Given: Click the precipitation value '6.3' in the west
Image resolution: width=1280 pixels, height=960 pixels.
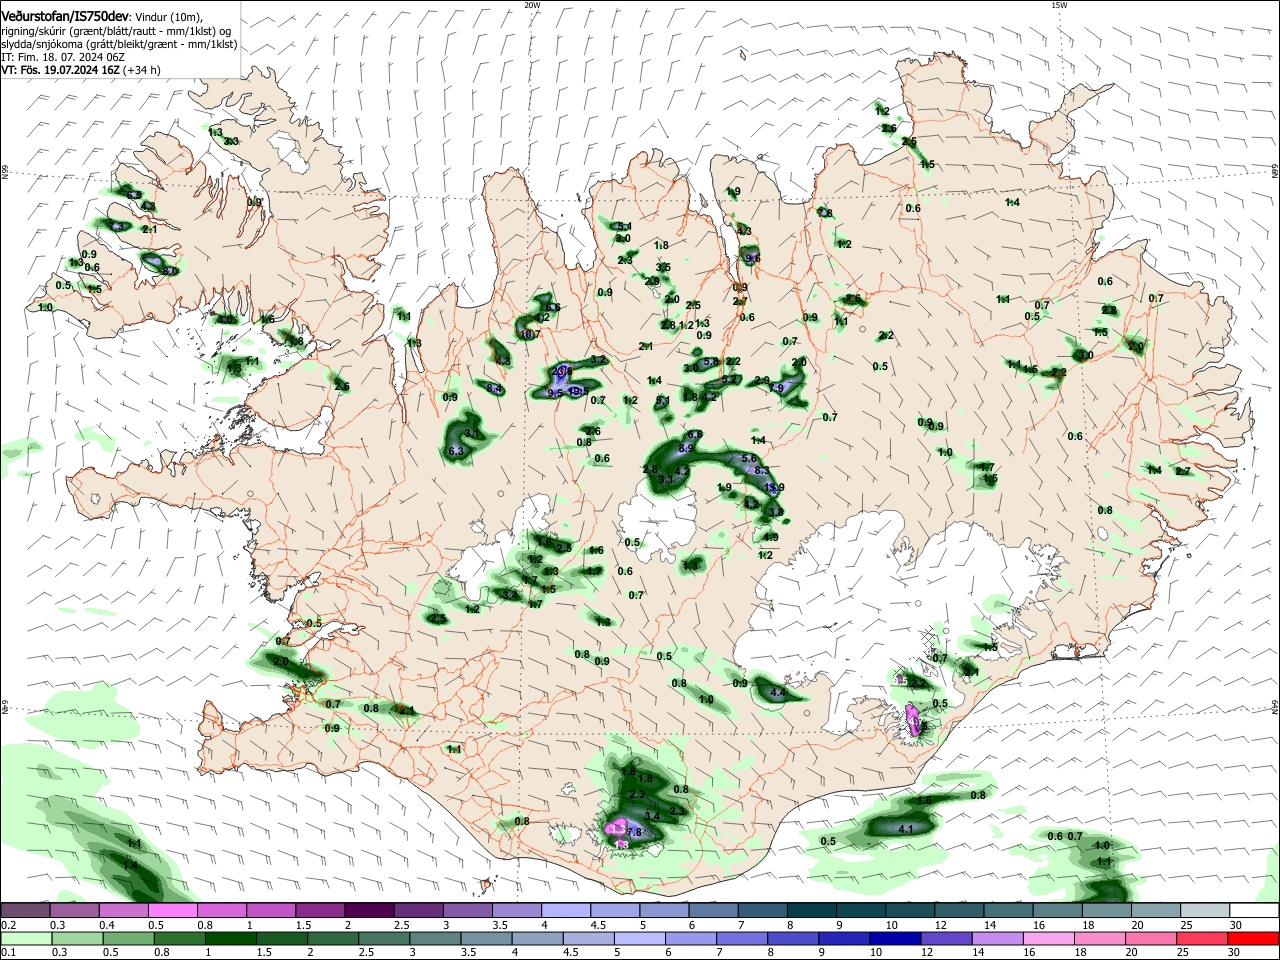Looking at the screenshot, I should pos(458,452).
